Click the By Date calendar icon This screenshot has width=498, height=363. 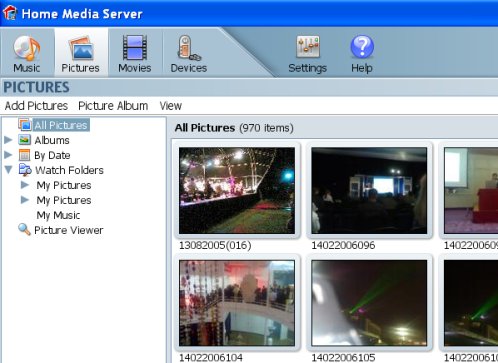click(25, 155)
